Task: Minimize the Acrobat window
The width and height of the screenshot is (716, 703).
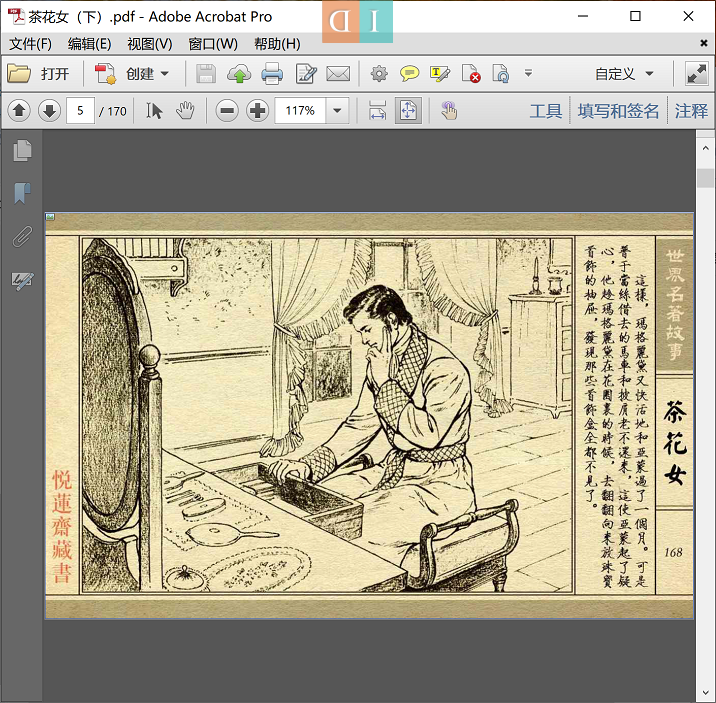Action: (583, 16)
